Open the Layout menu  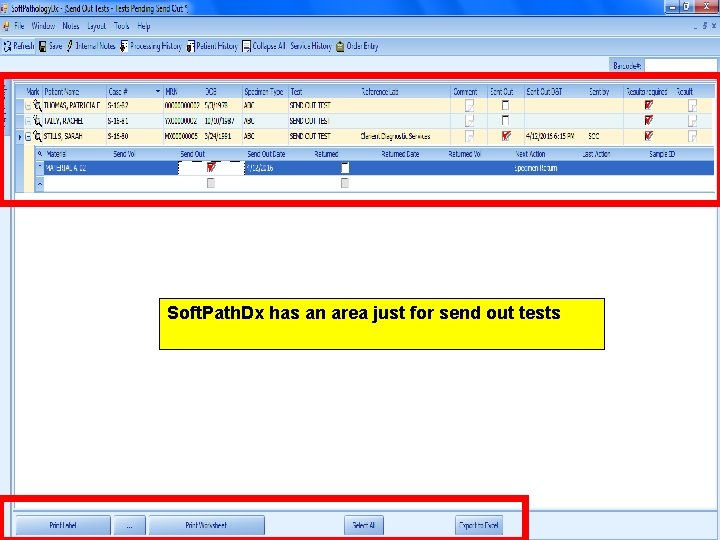(x=96, y=26)
